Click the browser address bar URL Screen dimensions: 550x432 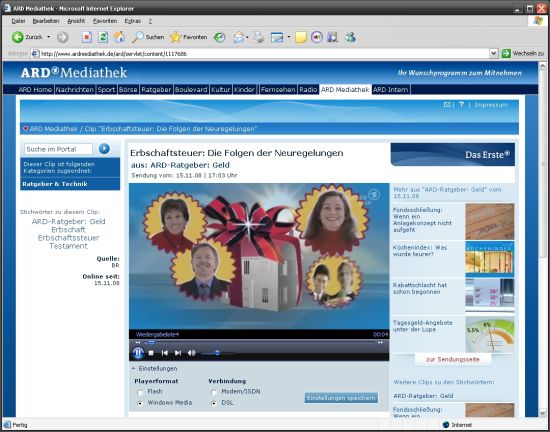tap(260, 54)
